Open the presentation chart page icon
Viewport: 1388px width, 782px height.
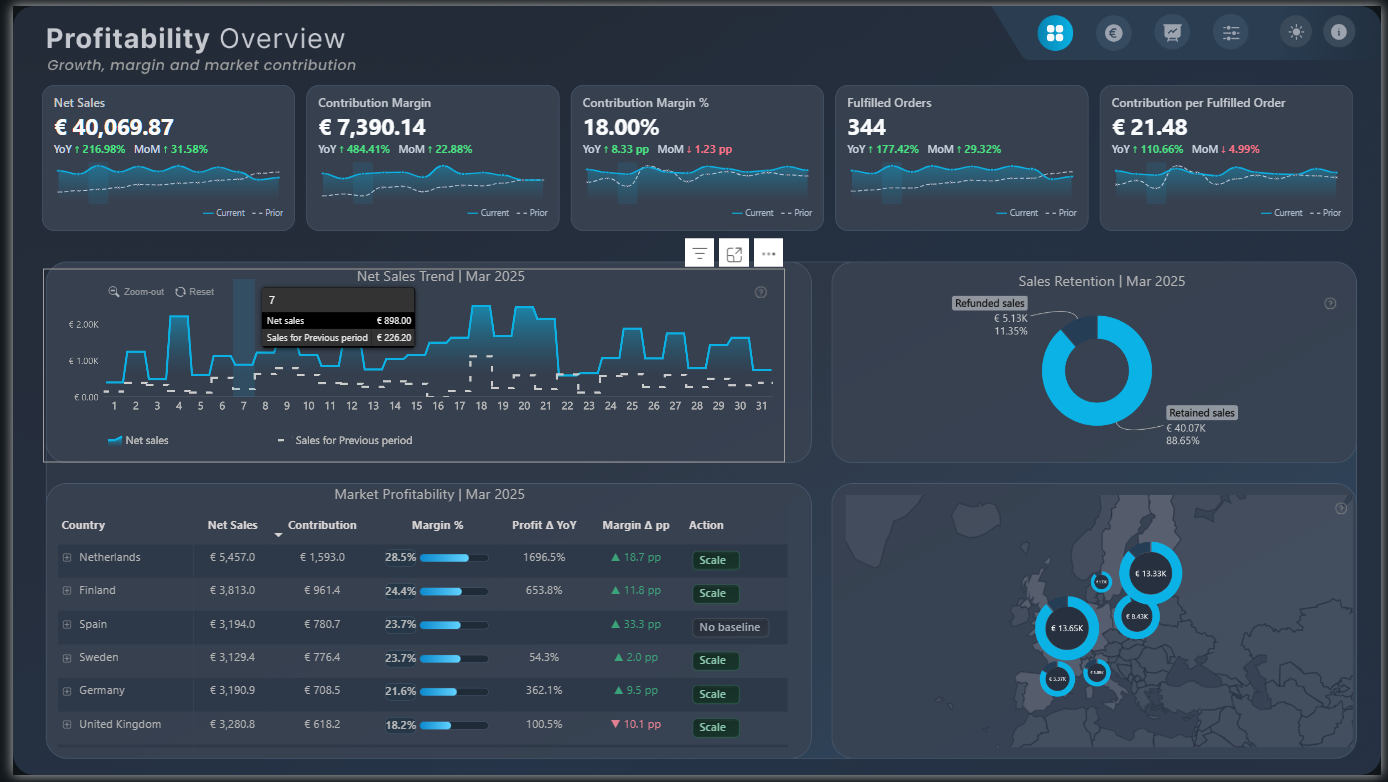(x=1172, y=33)
